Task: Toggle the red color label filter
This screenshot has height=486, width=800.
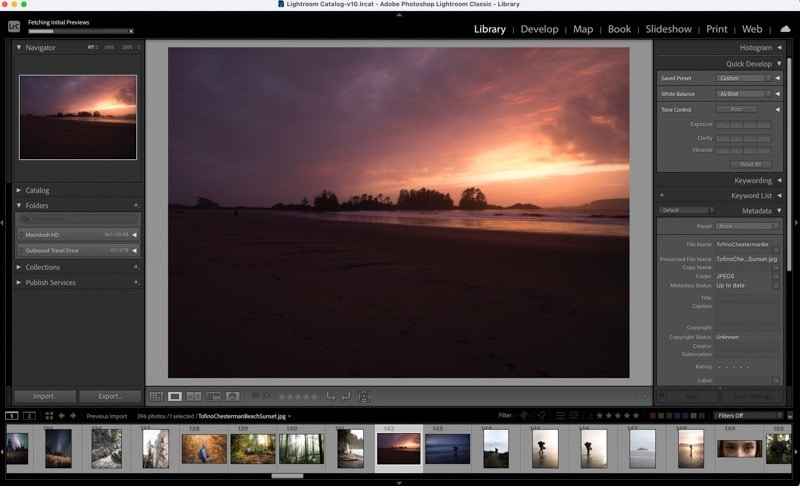Action: point(653,416)
